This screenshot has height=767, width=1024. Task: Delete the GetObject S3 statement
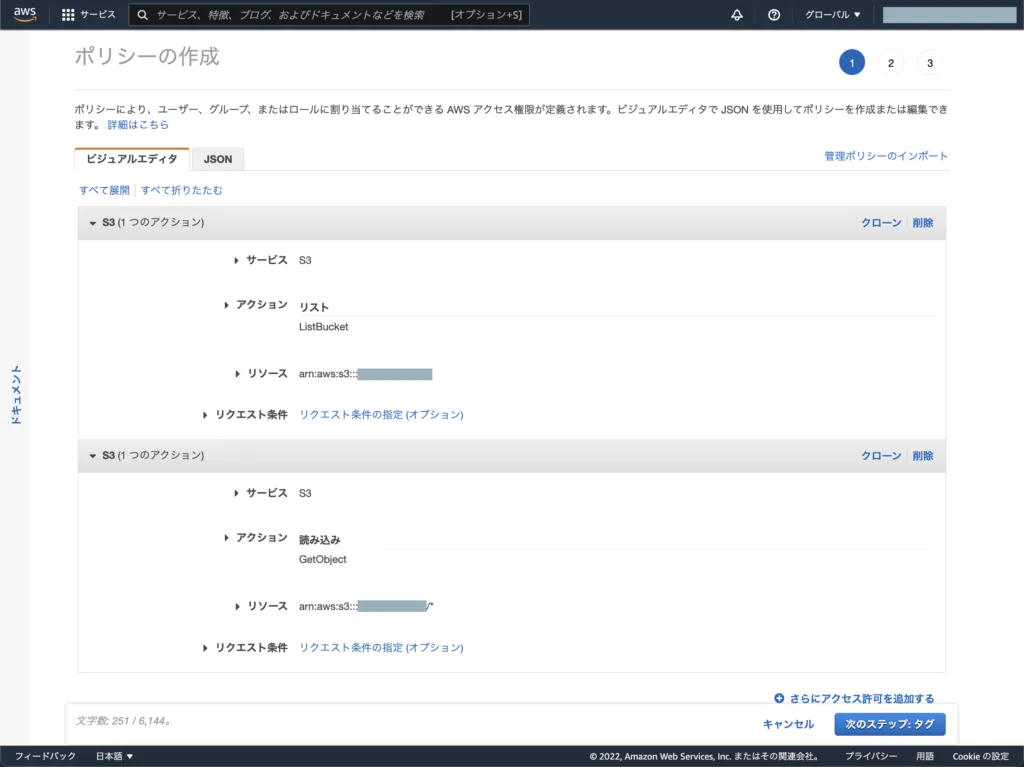coord(923,455)
